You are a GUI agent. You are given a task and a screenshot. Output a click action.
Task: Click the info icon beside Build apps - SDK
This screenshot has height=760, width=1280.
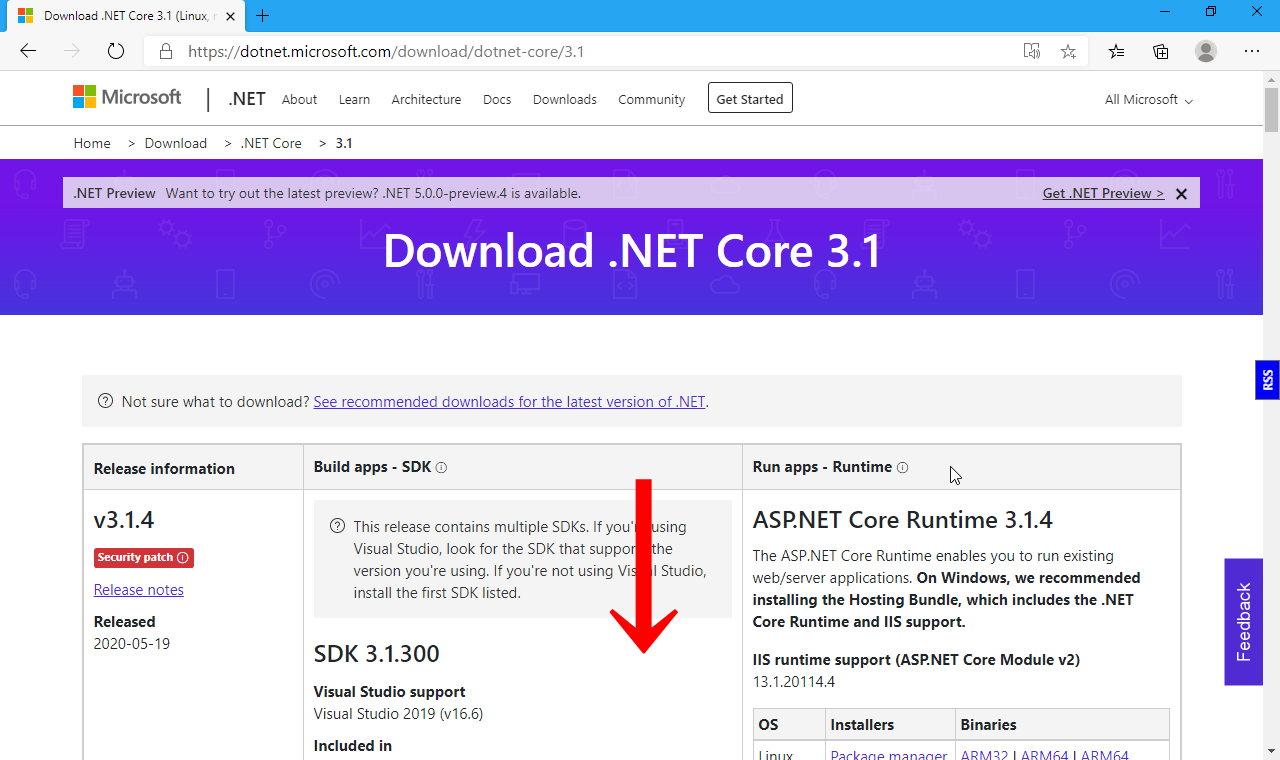[x=441, y=468]
